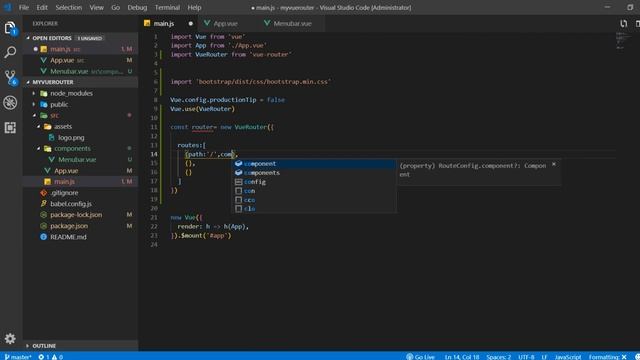Click the public folder icon
Screen dimensions: 640x360
[44, 104]
